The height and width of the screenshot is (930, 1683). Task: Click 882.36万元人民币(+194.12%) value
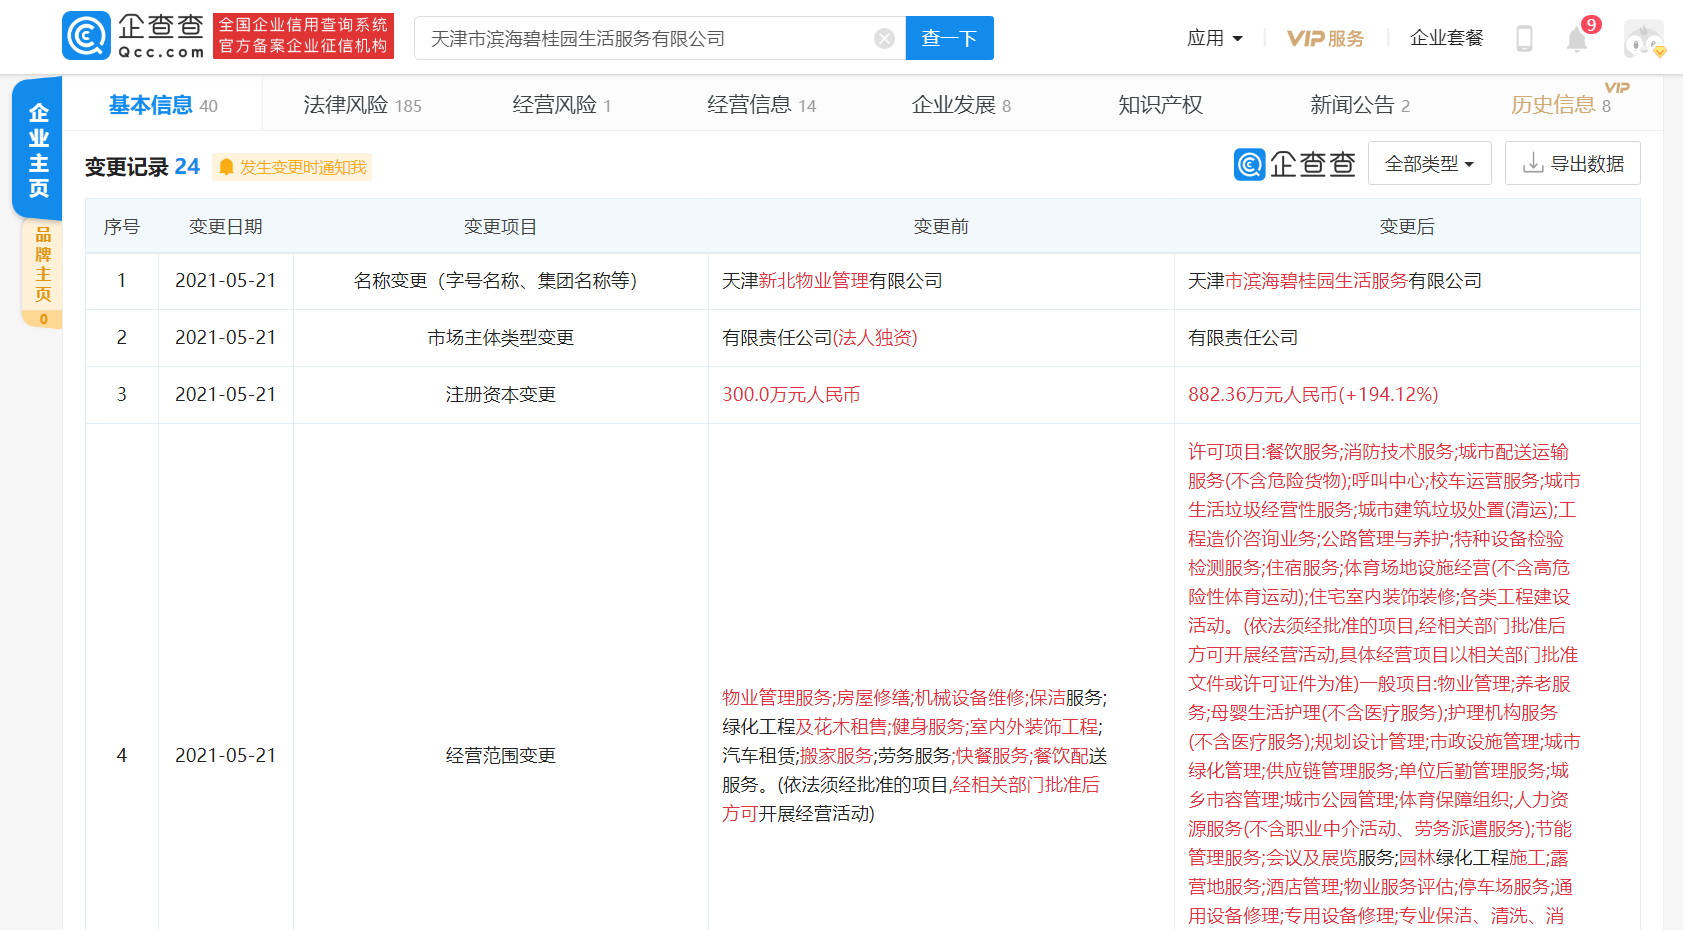tap(1313, 395)
